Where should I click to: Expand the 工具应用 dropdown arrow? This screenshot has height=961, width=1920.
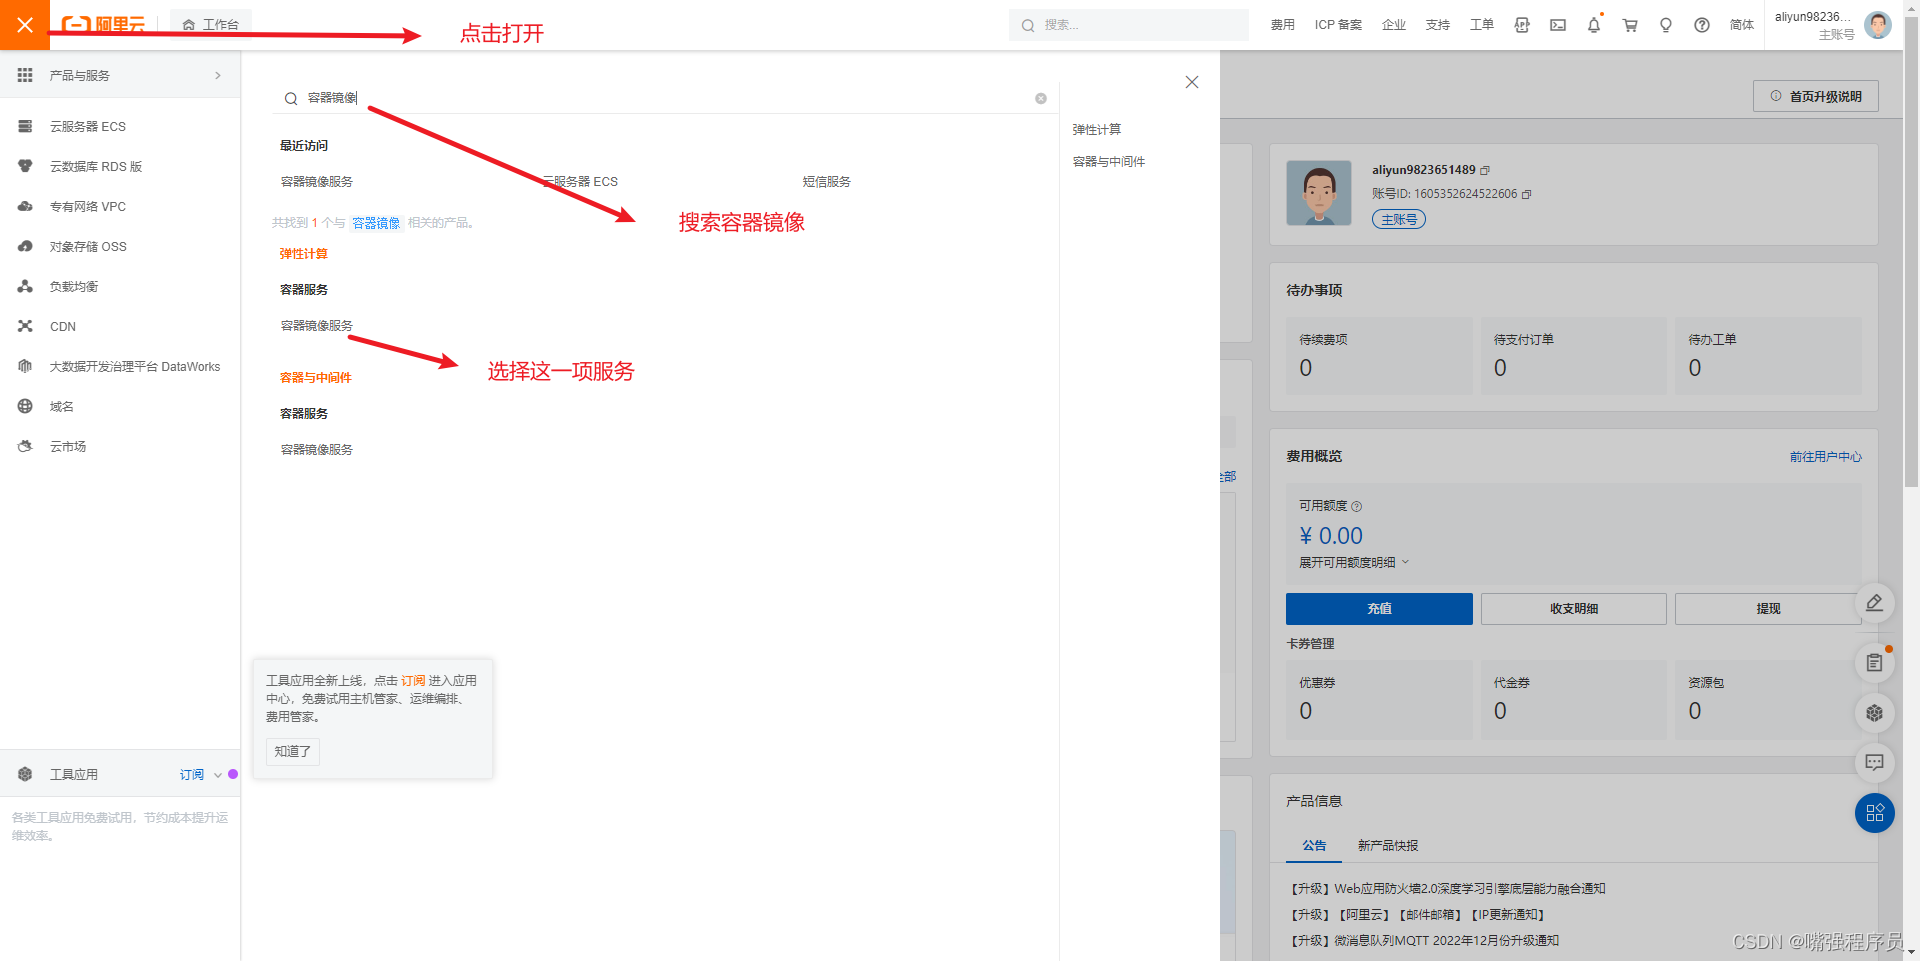pos(218,775)
